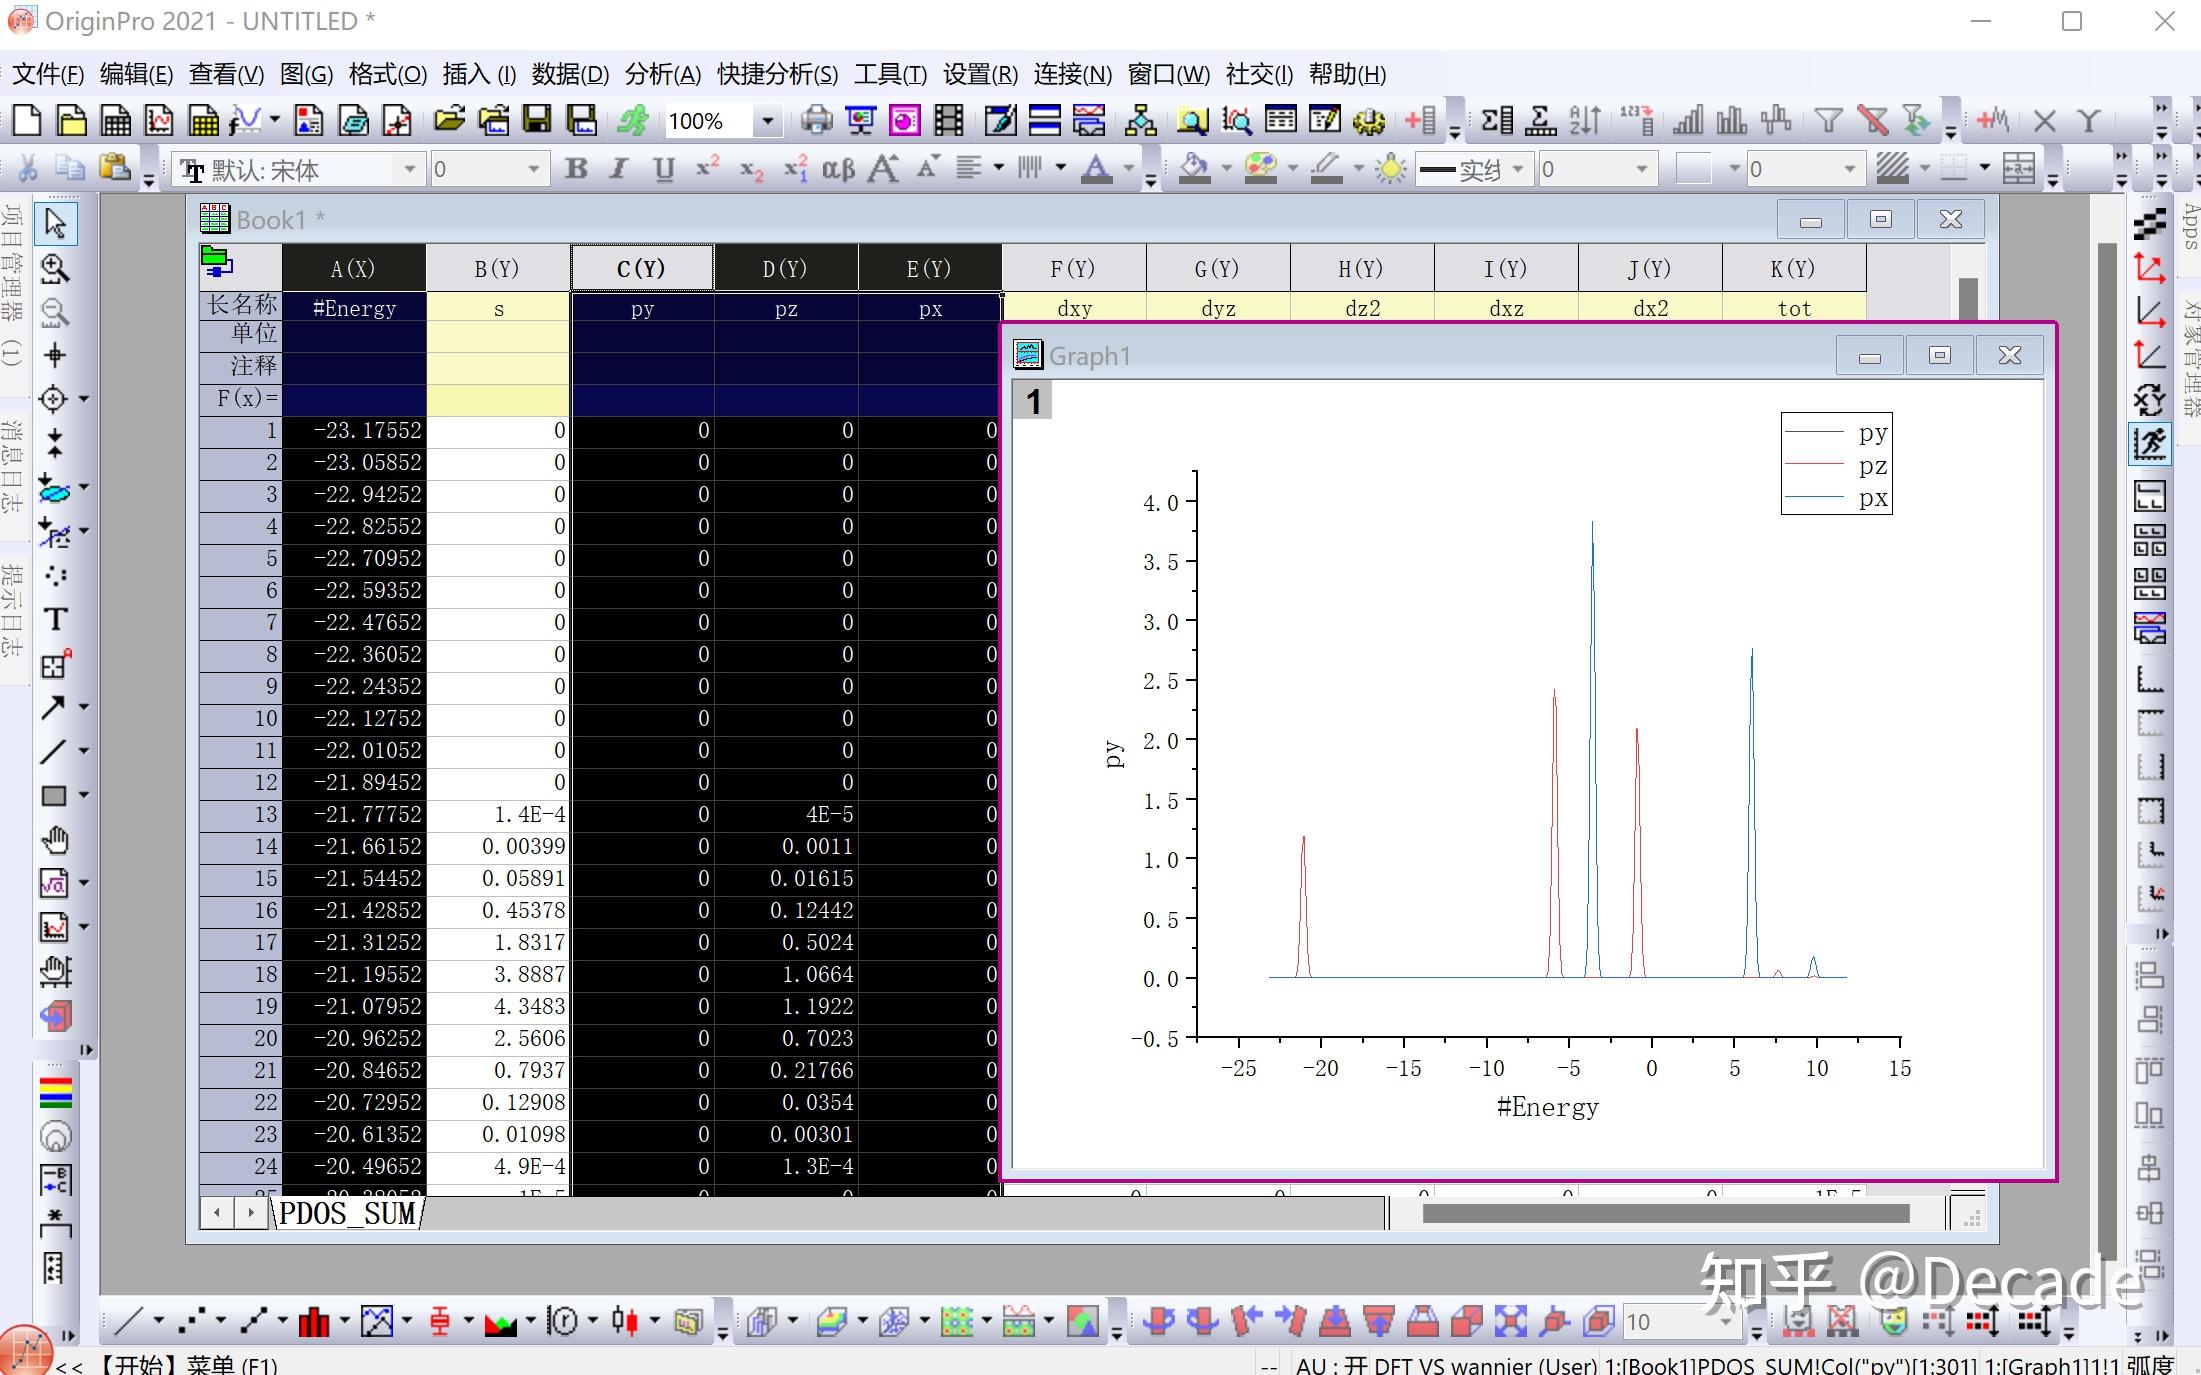Viewport: 2201px width, 1375px height.
Task: Select the Arrow drawing tool
Action: [x=53, y=708]
